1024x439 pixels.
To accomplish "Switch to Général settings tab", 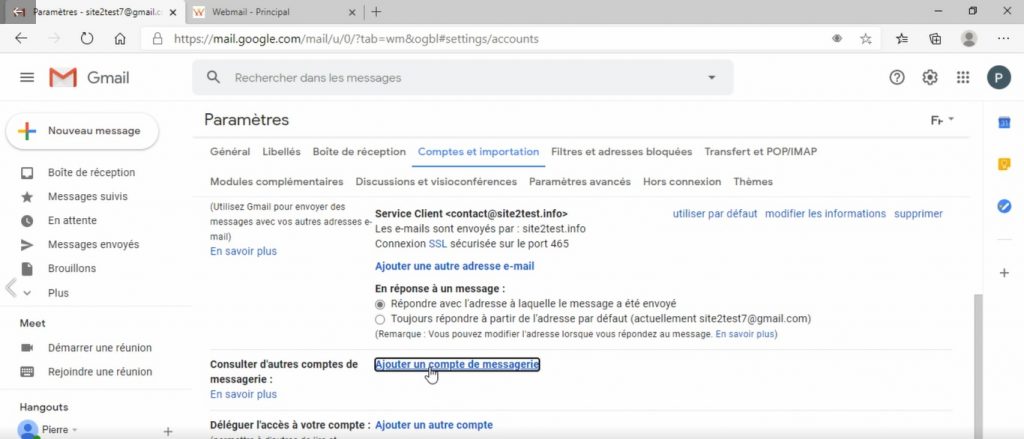I will click(230, 152).
